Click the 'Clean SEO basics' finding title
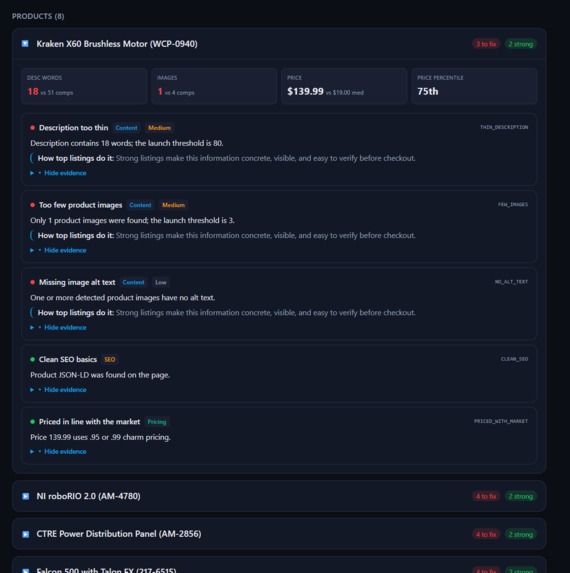Viewport: 570px width, 573px height. point(68,360)
